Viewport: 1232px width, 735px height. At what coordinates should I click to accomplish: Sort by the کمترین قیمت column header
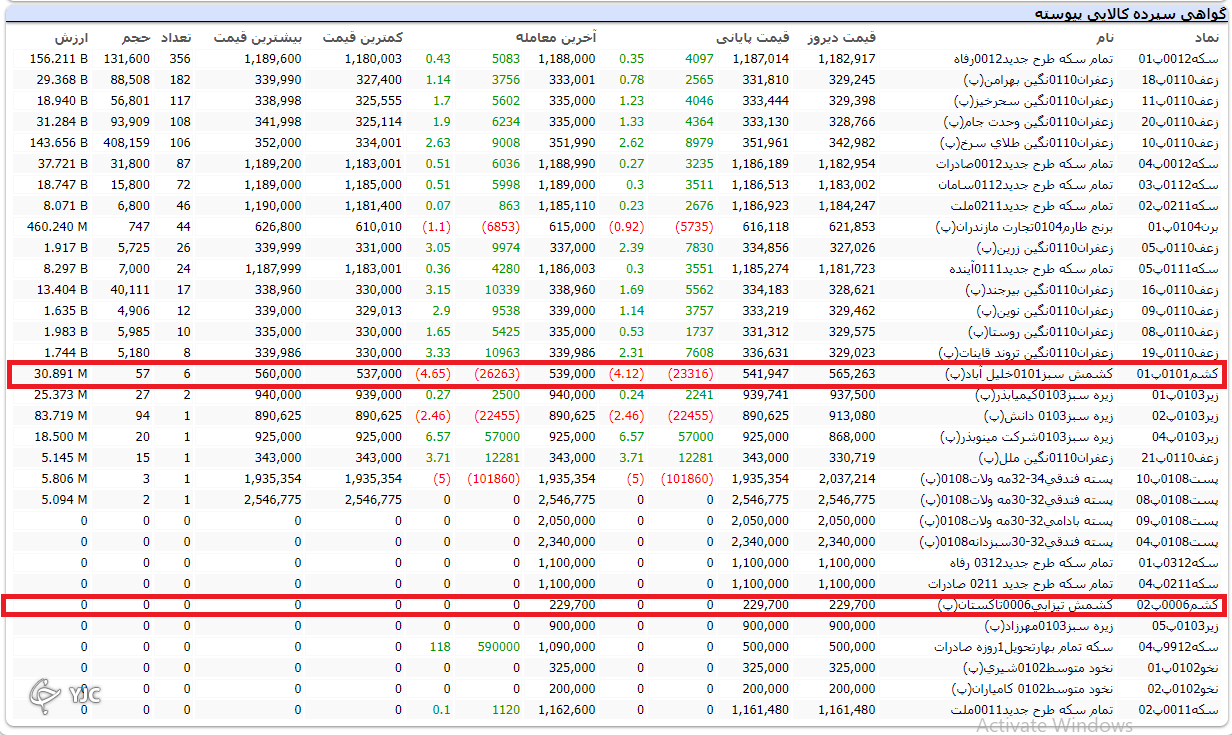pyautogui.click(x=362, y=37)
